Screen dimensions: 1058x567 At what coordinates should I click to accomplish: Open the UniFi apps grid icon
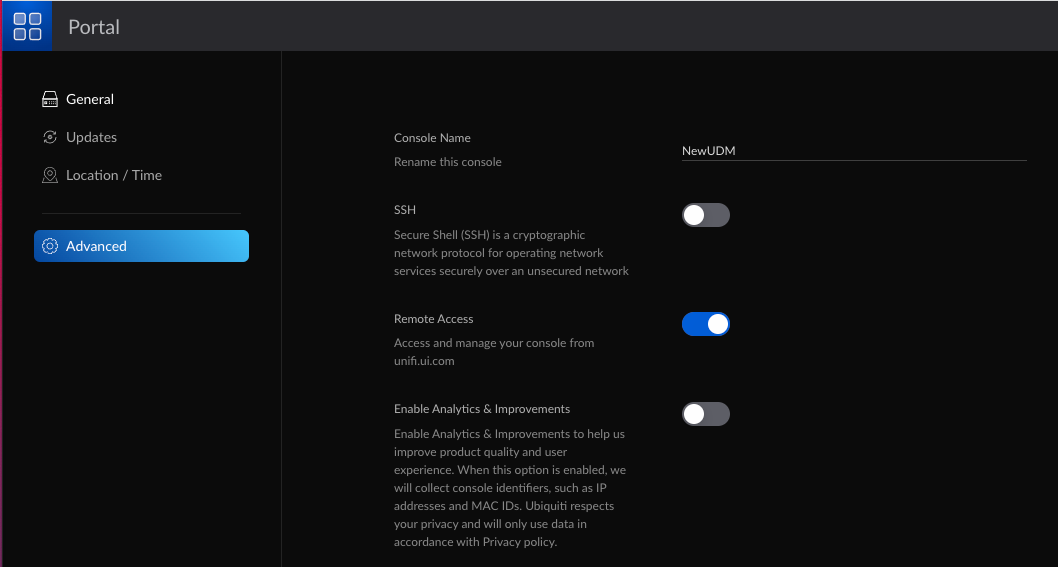27,27
